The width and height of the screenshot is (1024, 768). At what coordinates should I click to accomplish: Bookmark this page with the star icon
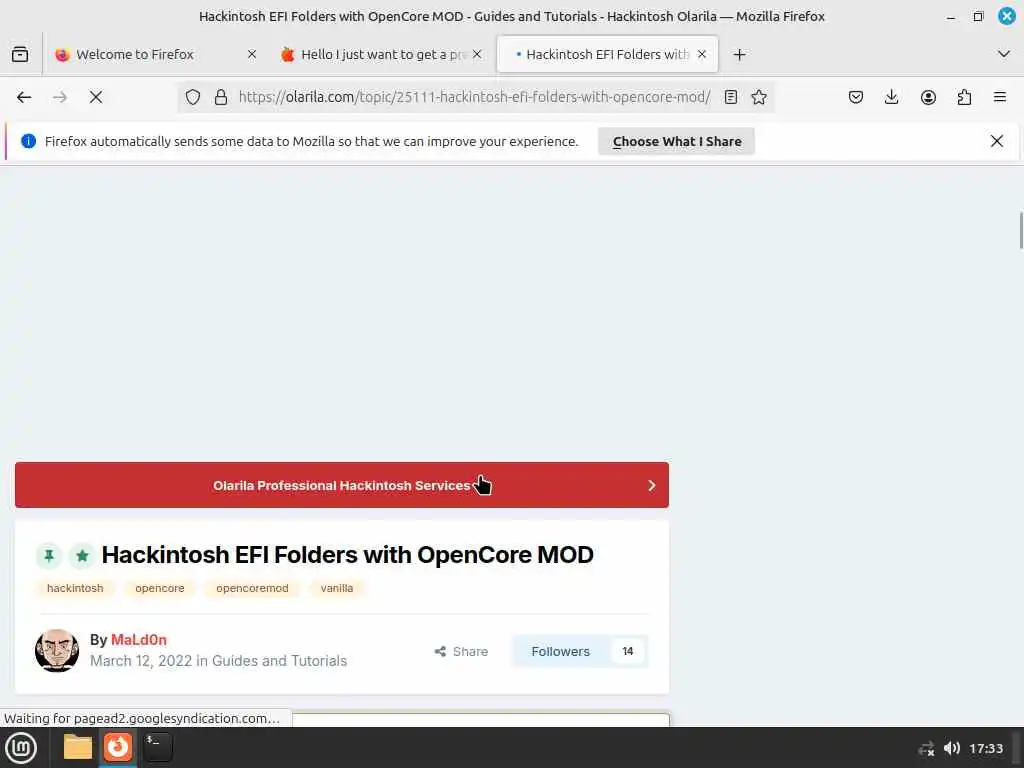(x=759, y=97)
